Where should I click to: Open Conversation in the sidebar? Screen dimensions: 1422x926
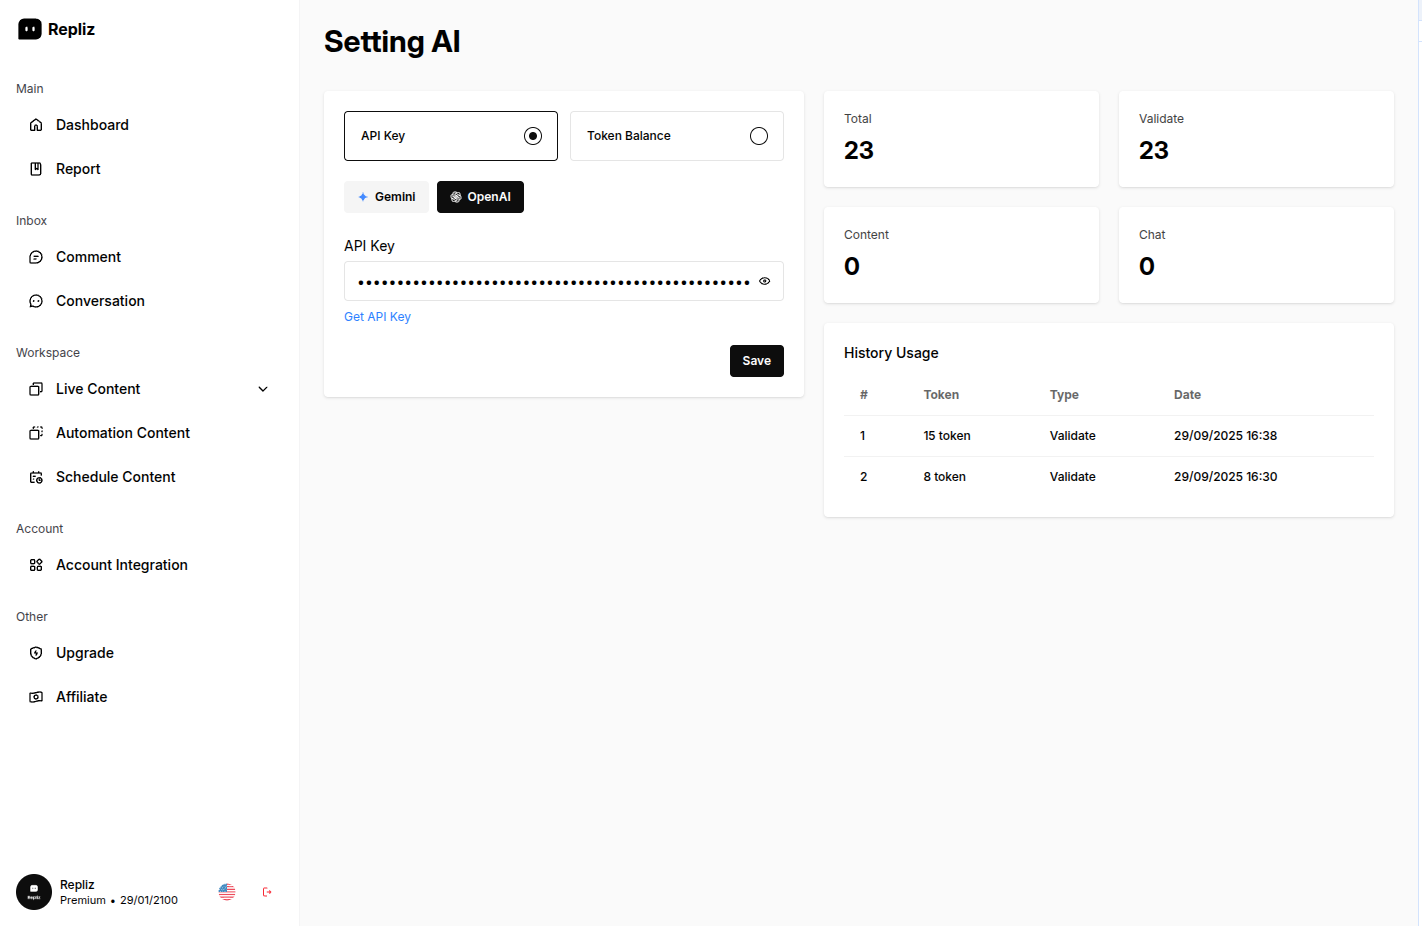pos(100,301)
